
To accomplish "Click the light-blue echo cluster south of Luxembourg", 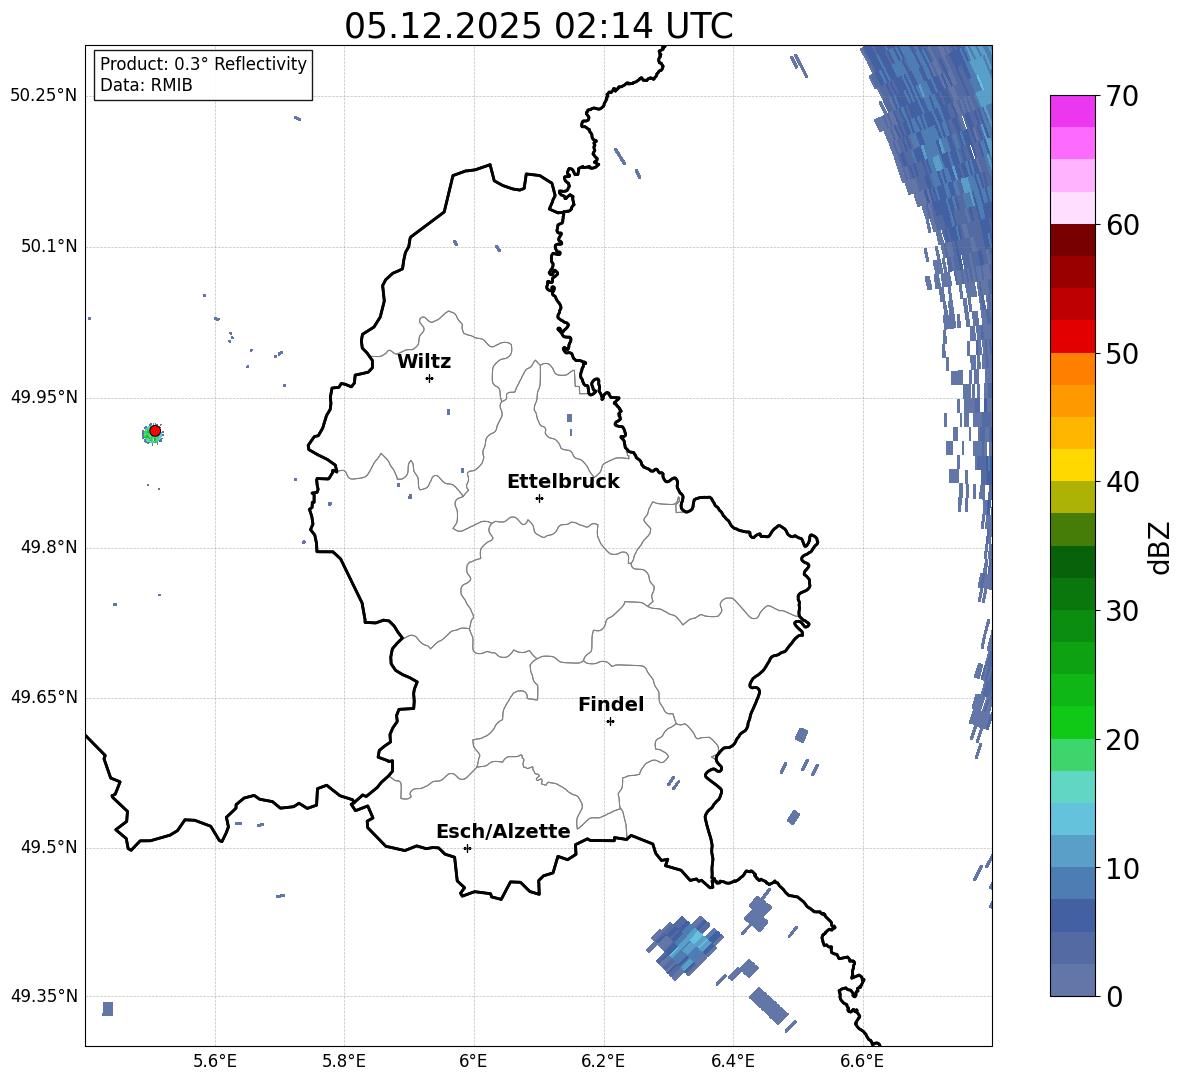I will 688,946.
